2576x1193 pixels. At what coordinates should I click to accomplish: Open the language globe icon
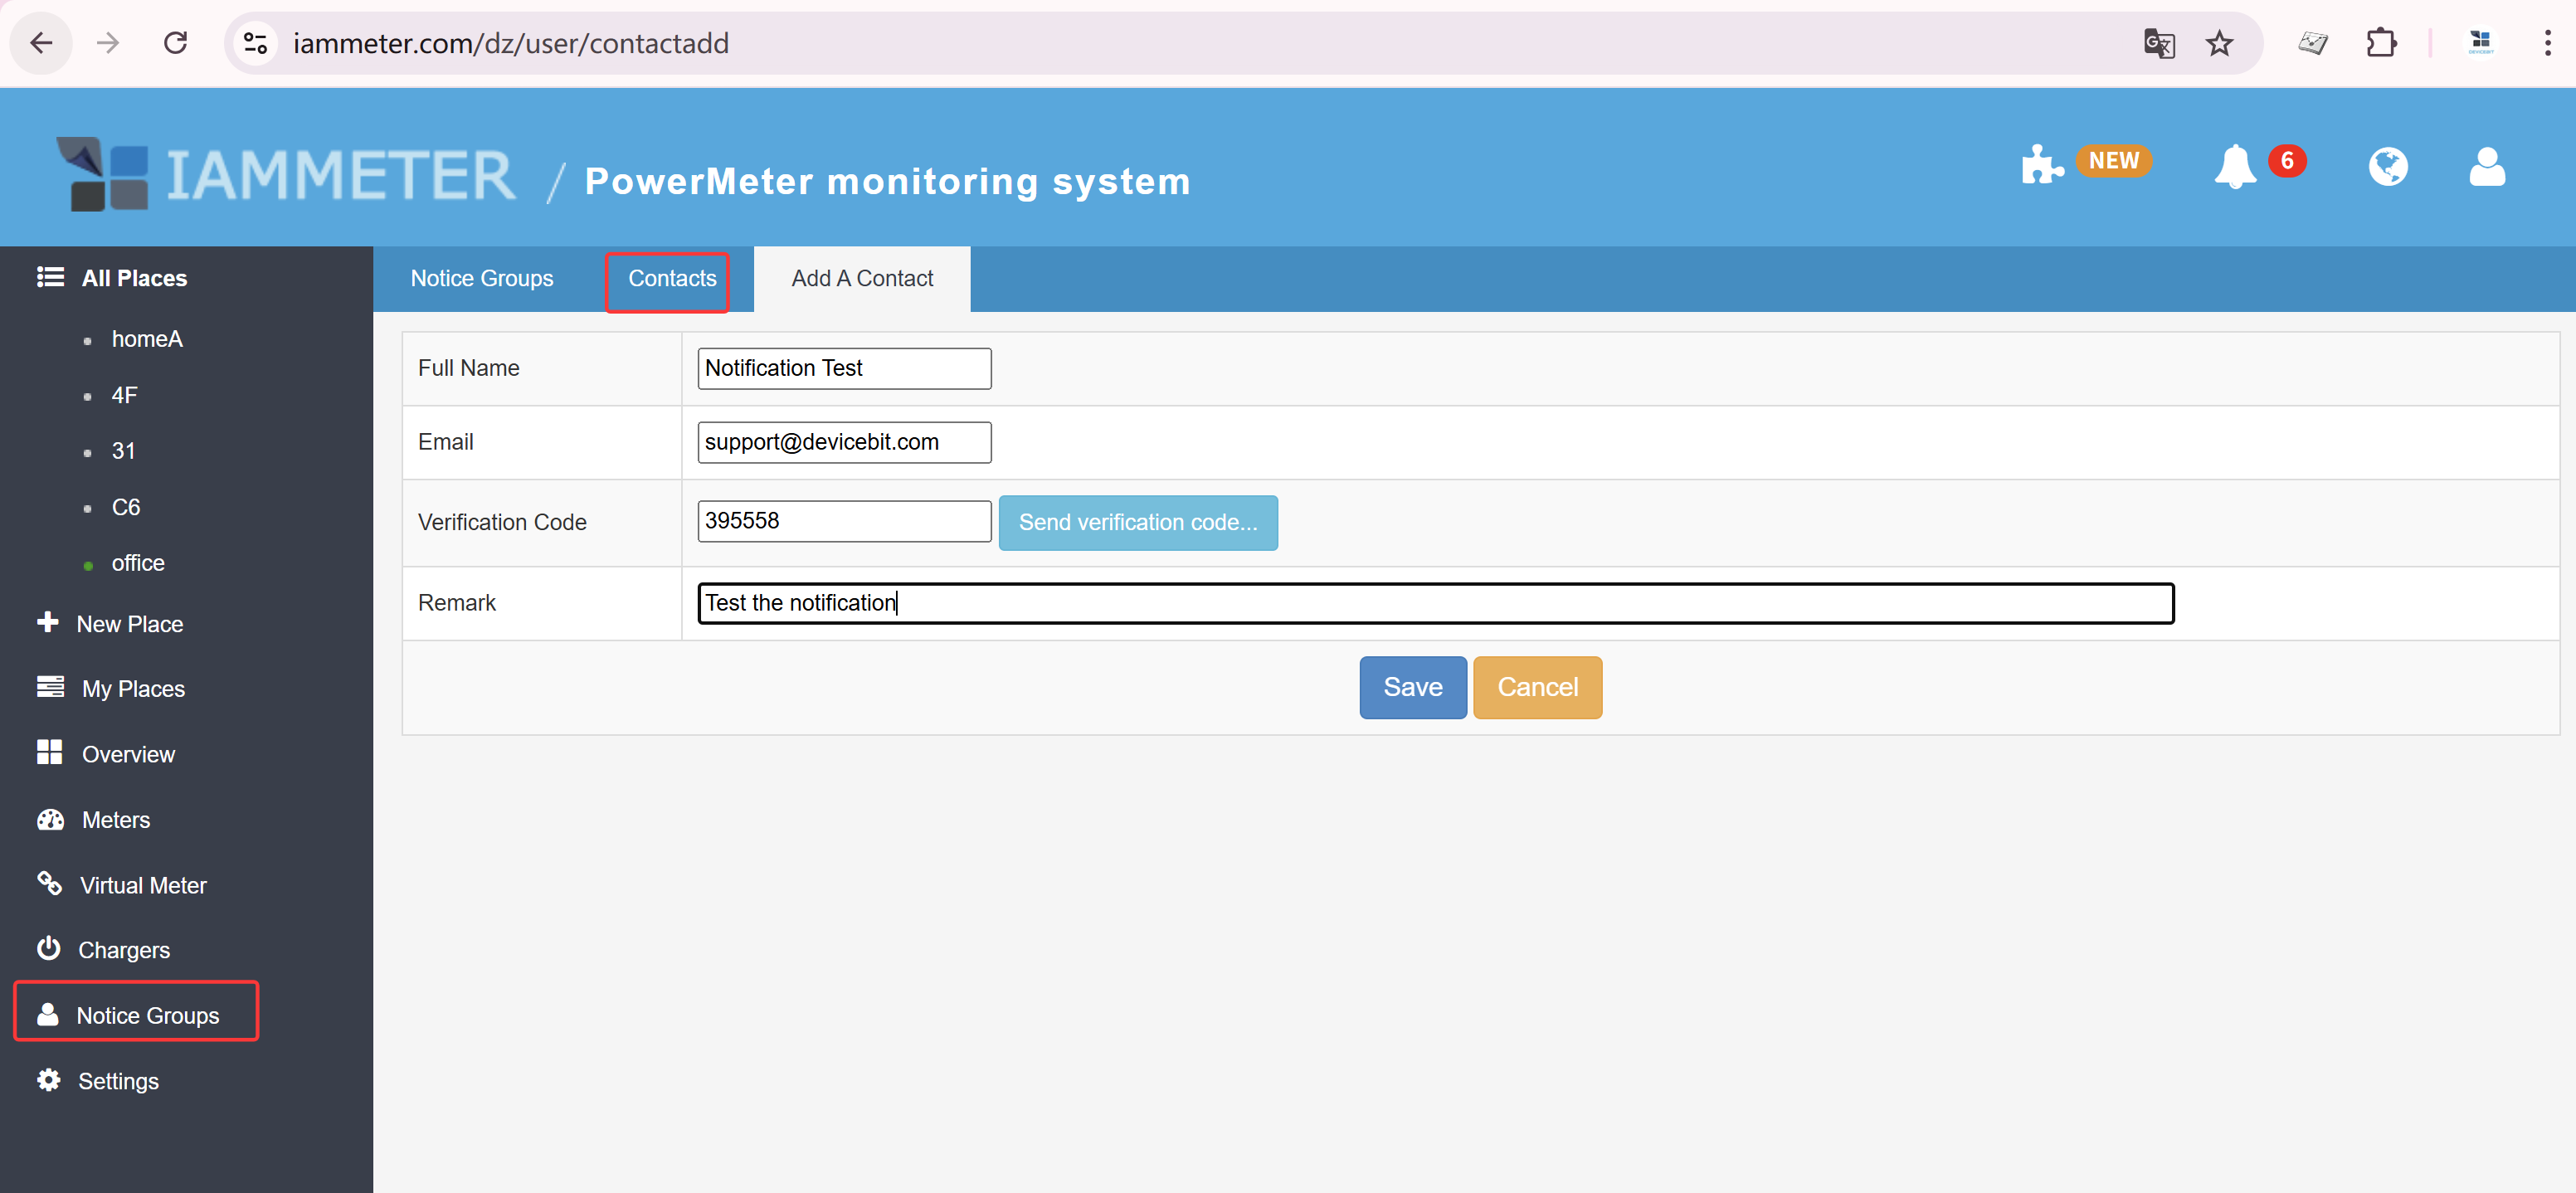[2389, 167]
